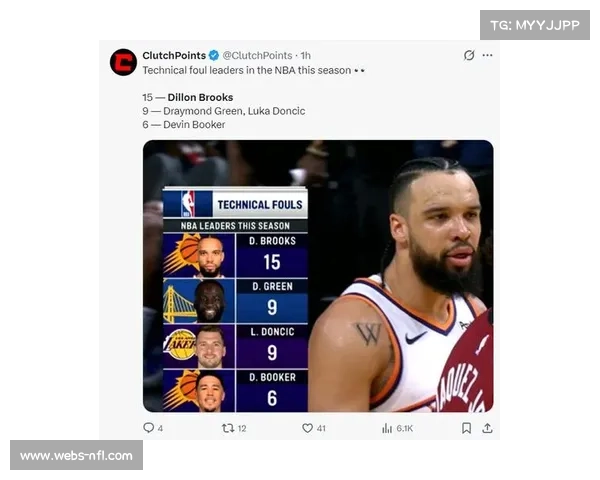Bookmark this ClutchPoints post
600x480 pixels.
pos(466,428)
